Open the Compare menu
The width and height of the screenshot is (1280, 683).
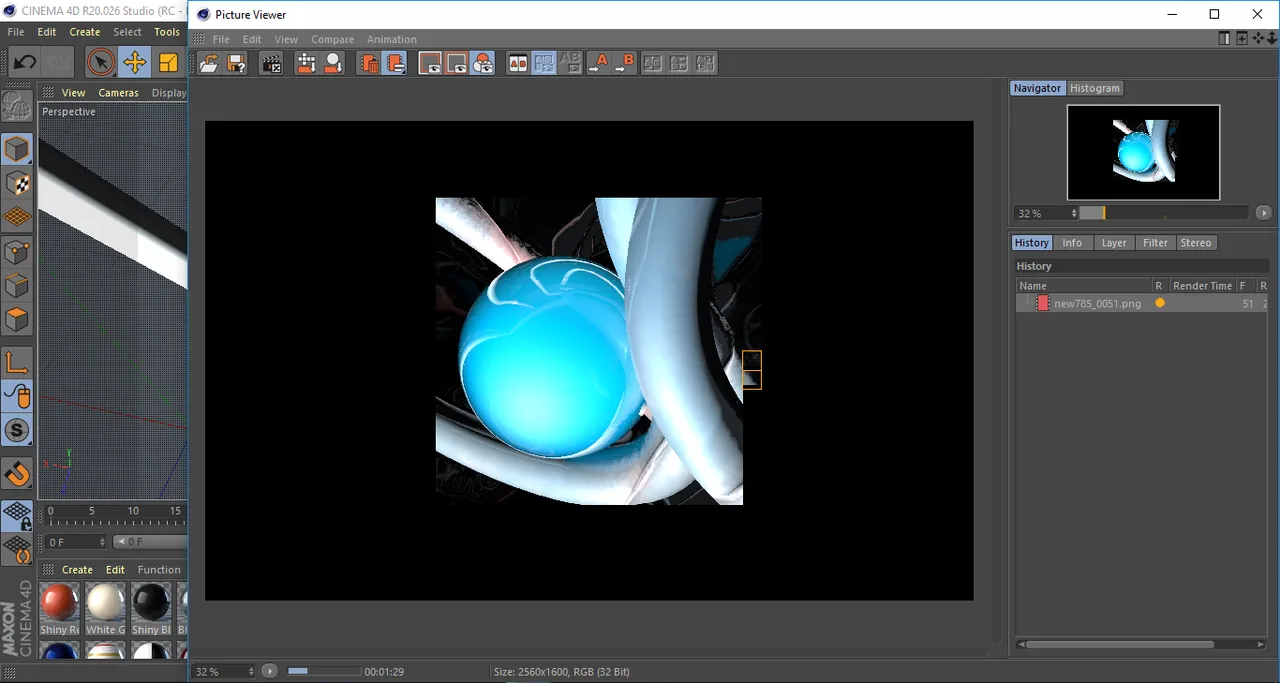click(332, 39)
